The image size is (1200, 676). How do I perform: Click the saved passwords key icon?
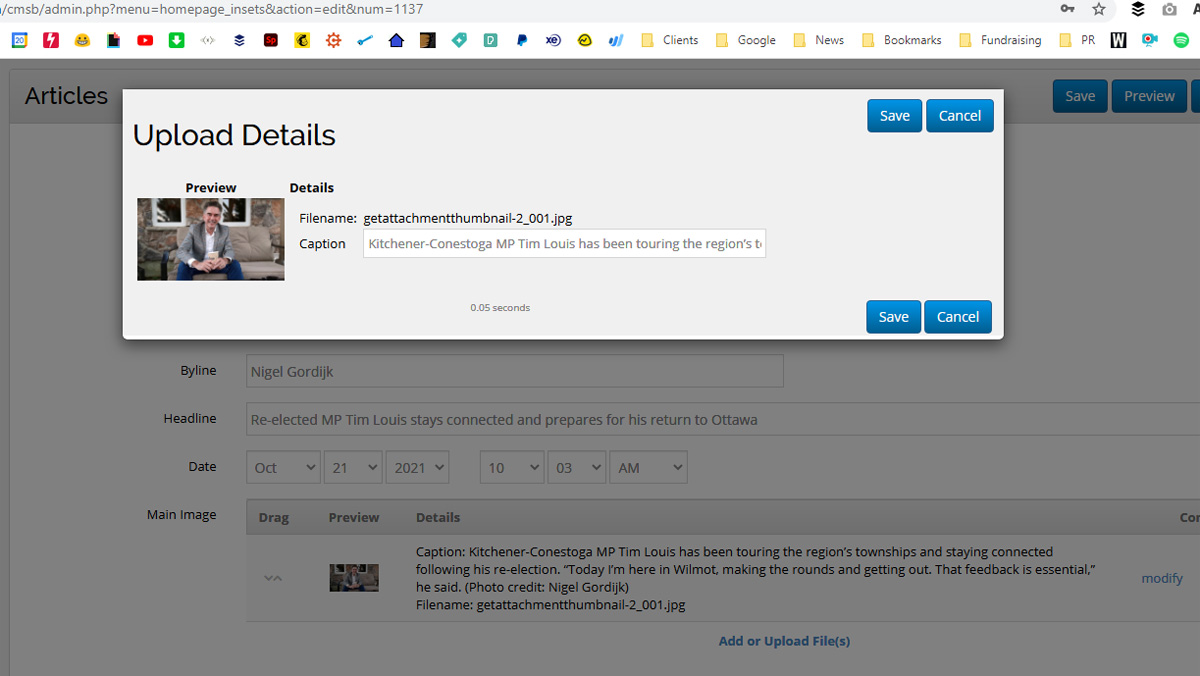tap(1068, 9)
